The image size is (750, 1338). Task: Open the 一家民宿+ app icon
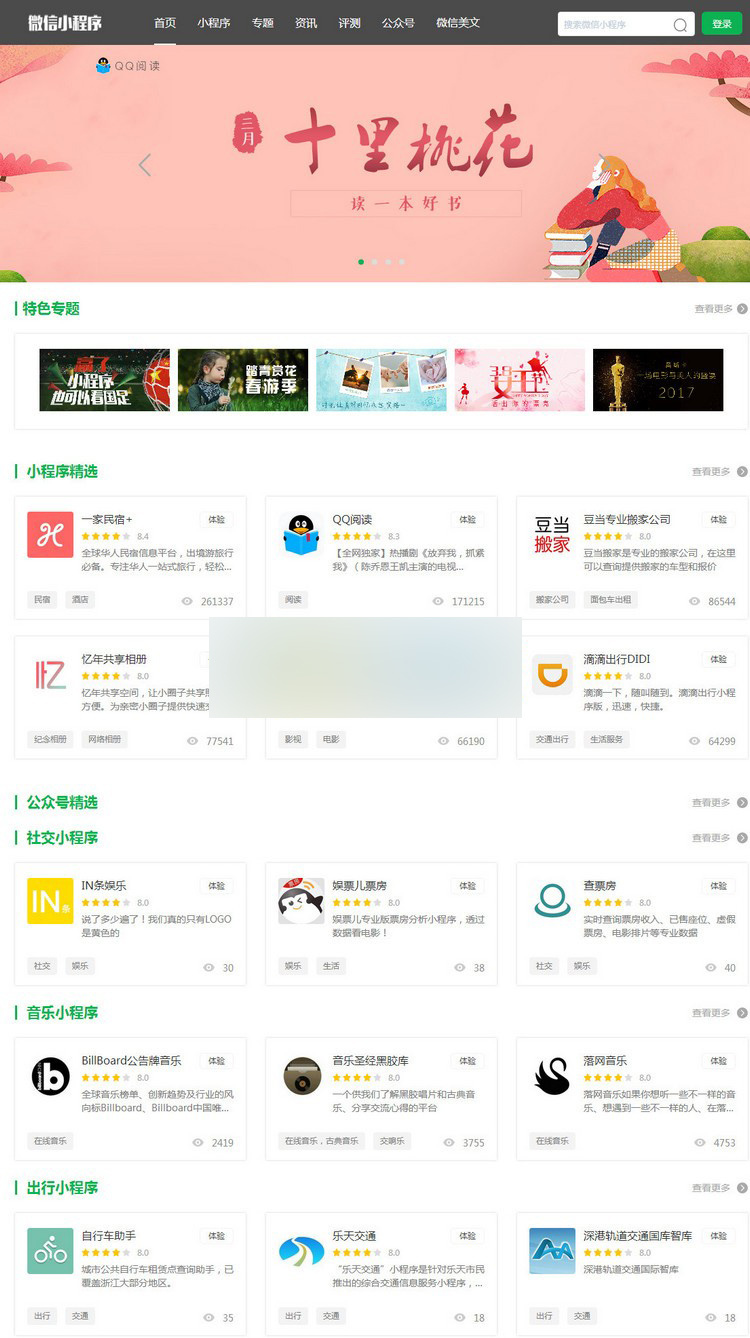50,535
